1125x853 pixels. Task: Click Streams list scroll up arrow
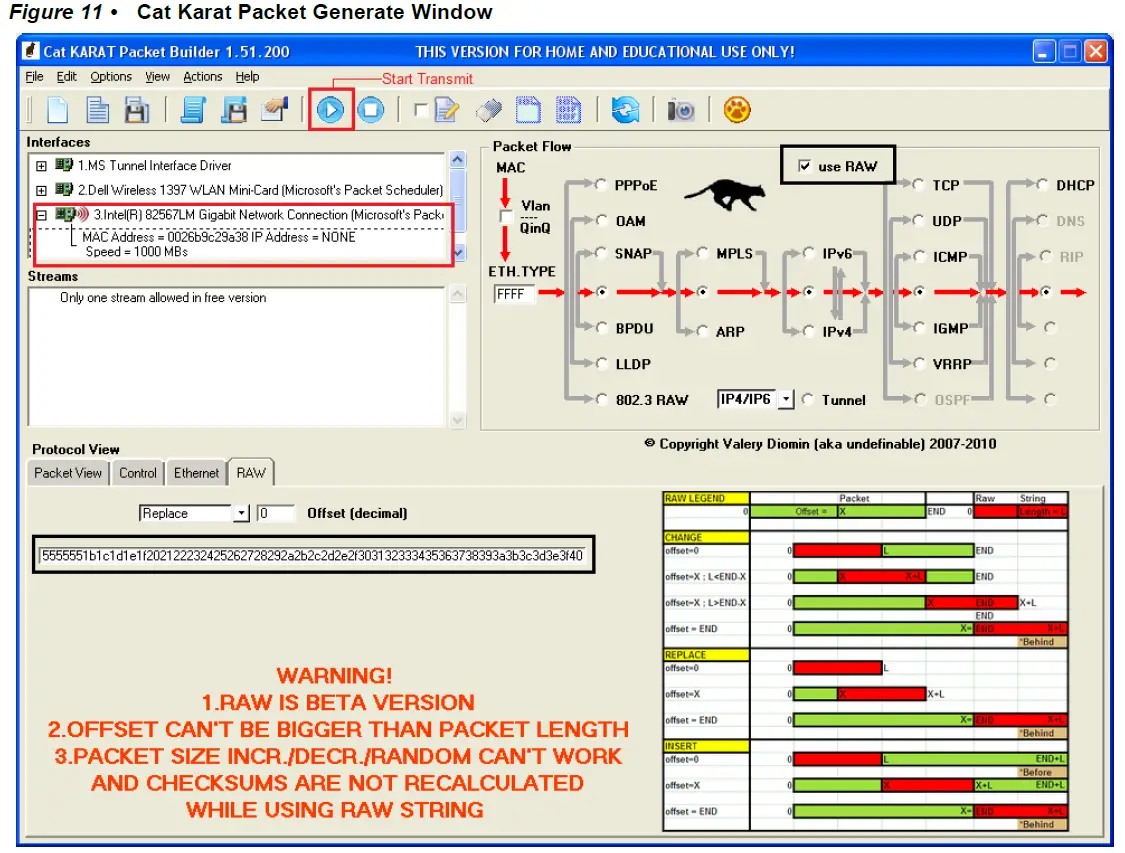457,293
